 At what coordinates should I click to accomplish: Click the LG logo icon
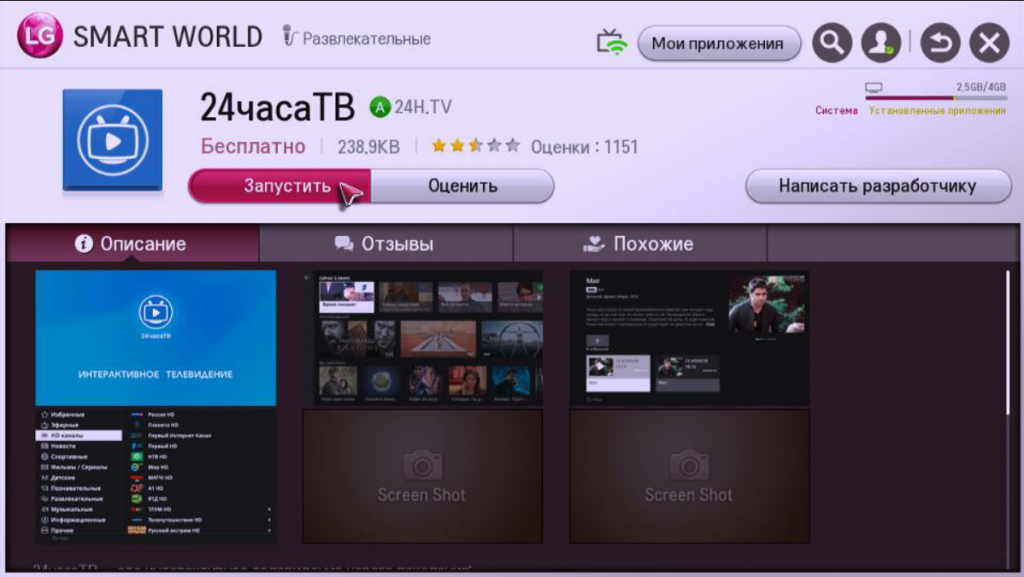tap(40, 36)
